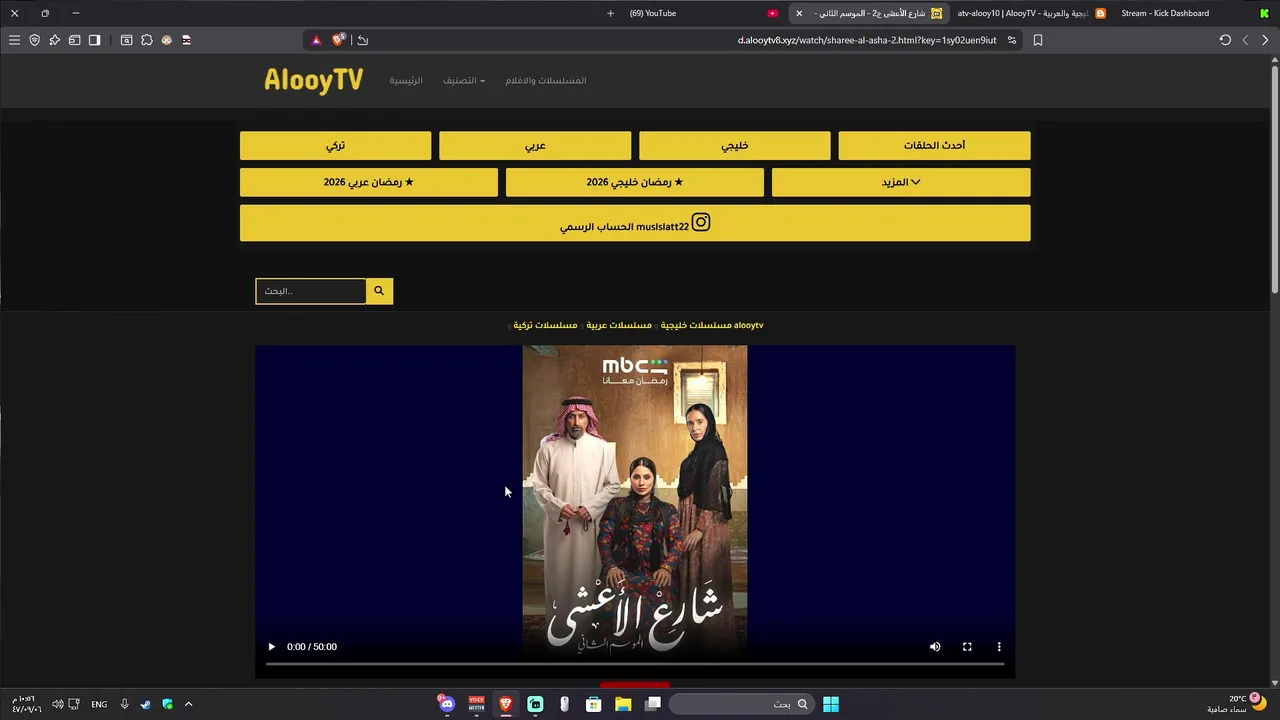
Task: Click the leo AI star icon in toolbar
Action: pyautogui.click(x=54, y=40)
